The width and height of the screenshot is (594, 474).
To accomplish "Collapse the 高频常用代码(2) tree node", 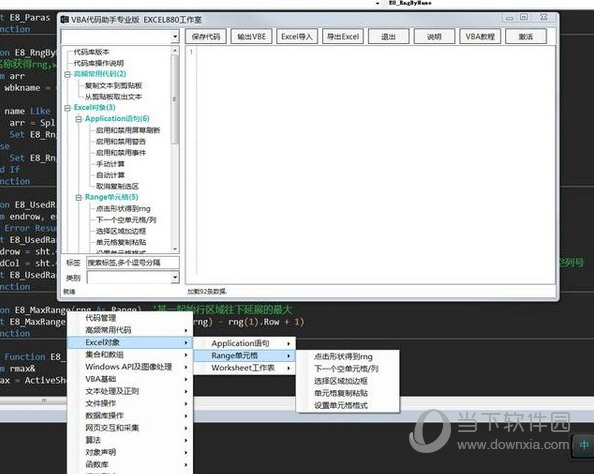I will (68, 74).
